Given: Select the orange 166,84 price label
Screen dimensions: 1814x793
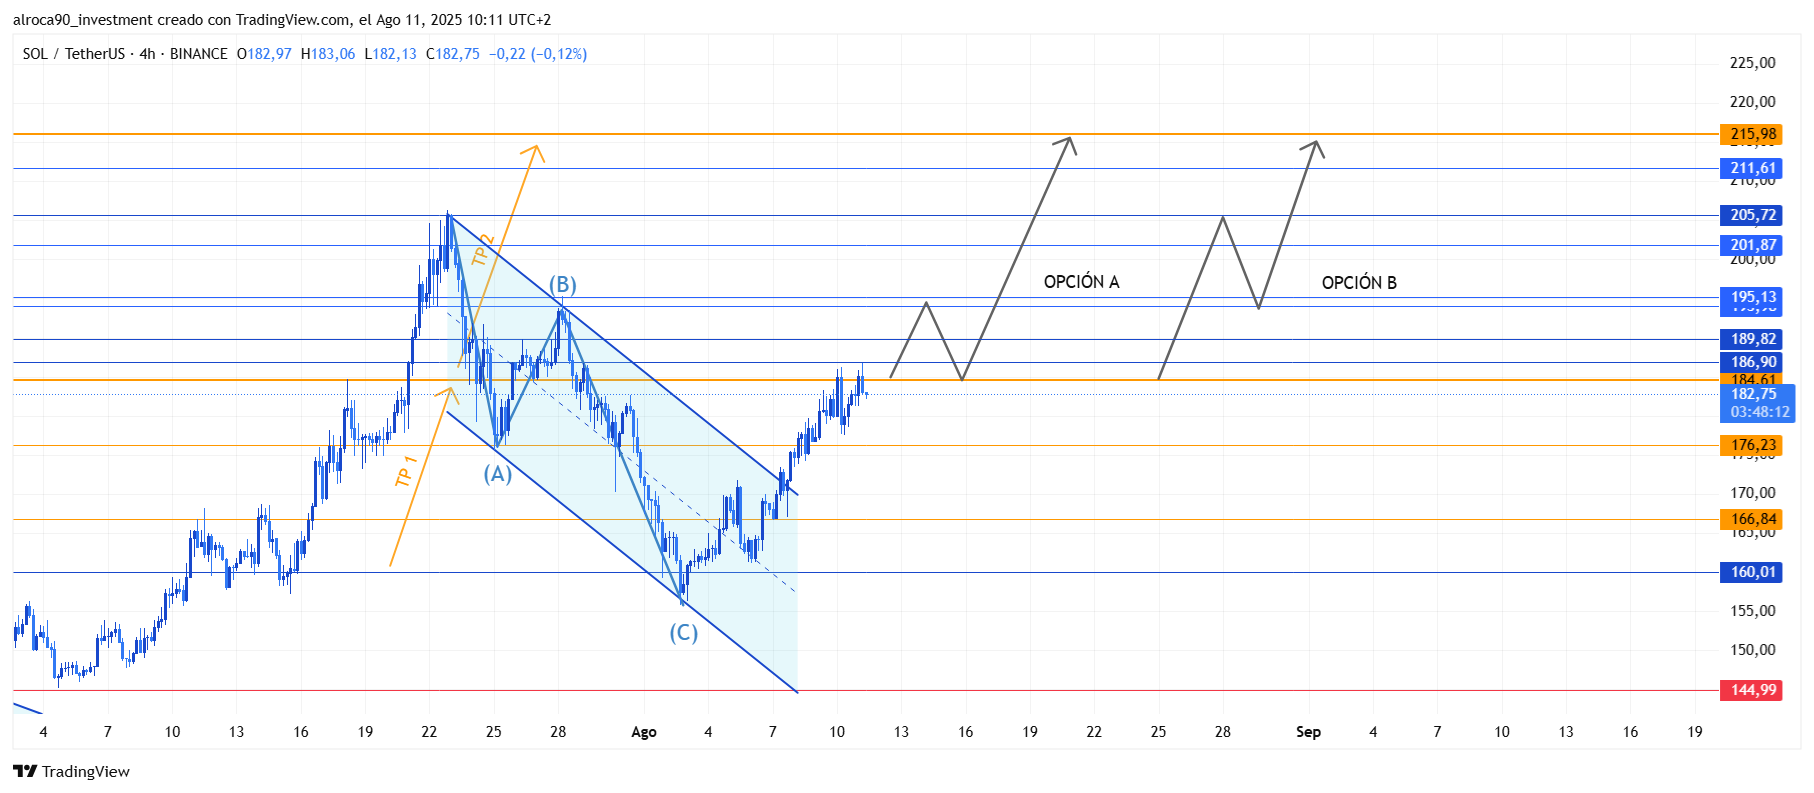Looking at the screenshot, I should [x=1753, y=519].
